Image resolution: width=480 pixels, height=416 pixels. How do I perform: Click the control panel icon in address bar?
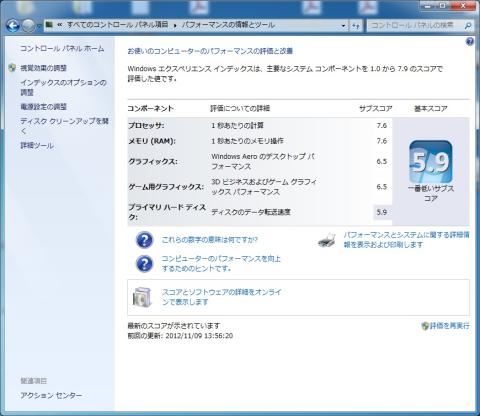(x=49, y=25)
